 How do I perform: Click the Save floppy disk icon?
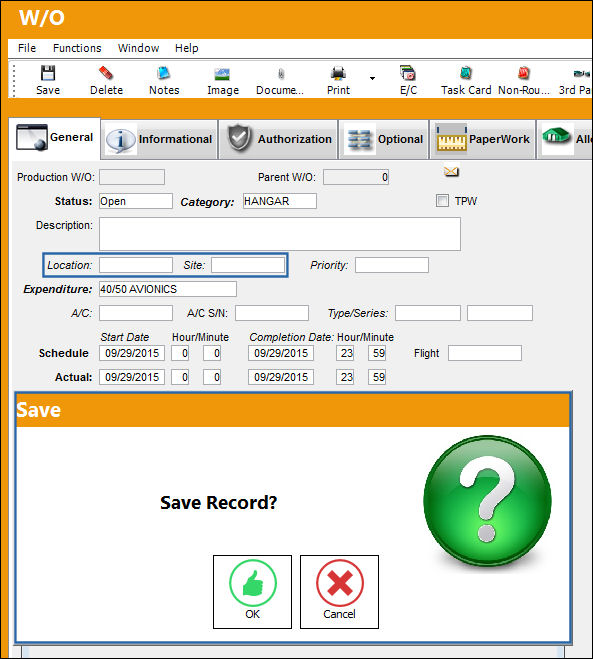[x=48, y=73]
